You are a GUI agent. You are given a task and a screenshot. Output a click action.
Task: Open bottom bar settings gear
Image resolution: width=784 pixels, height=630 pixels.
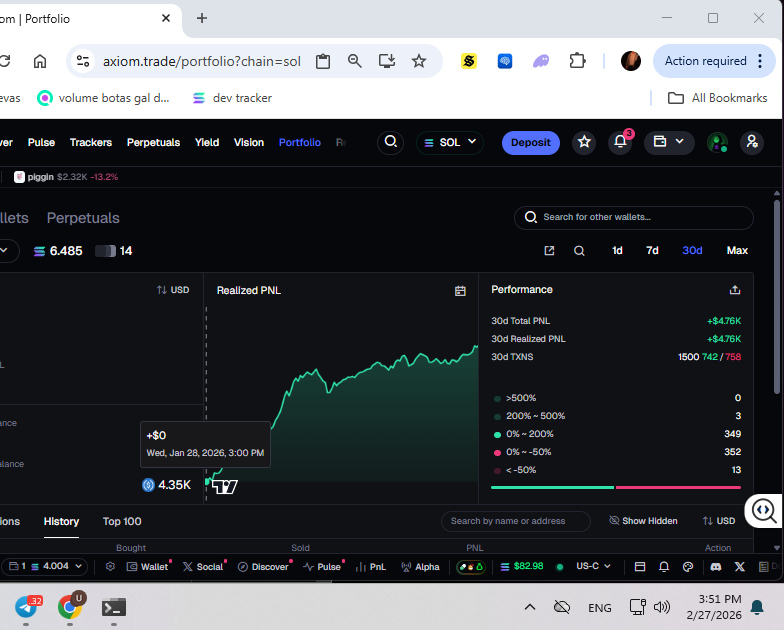(x=110, y=566)
